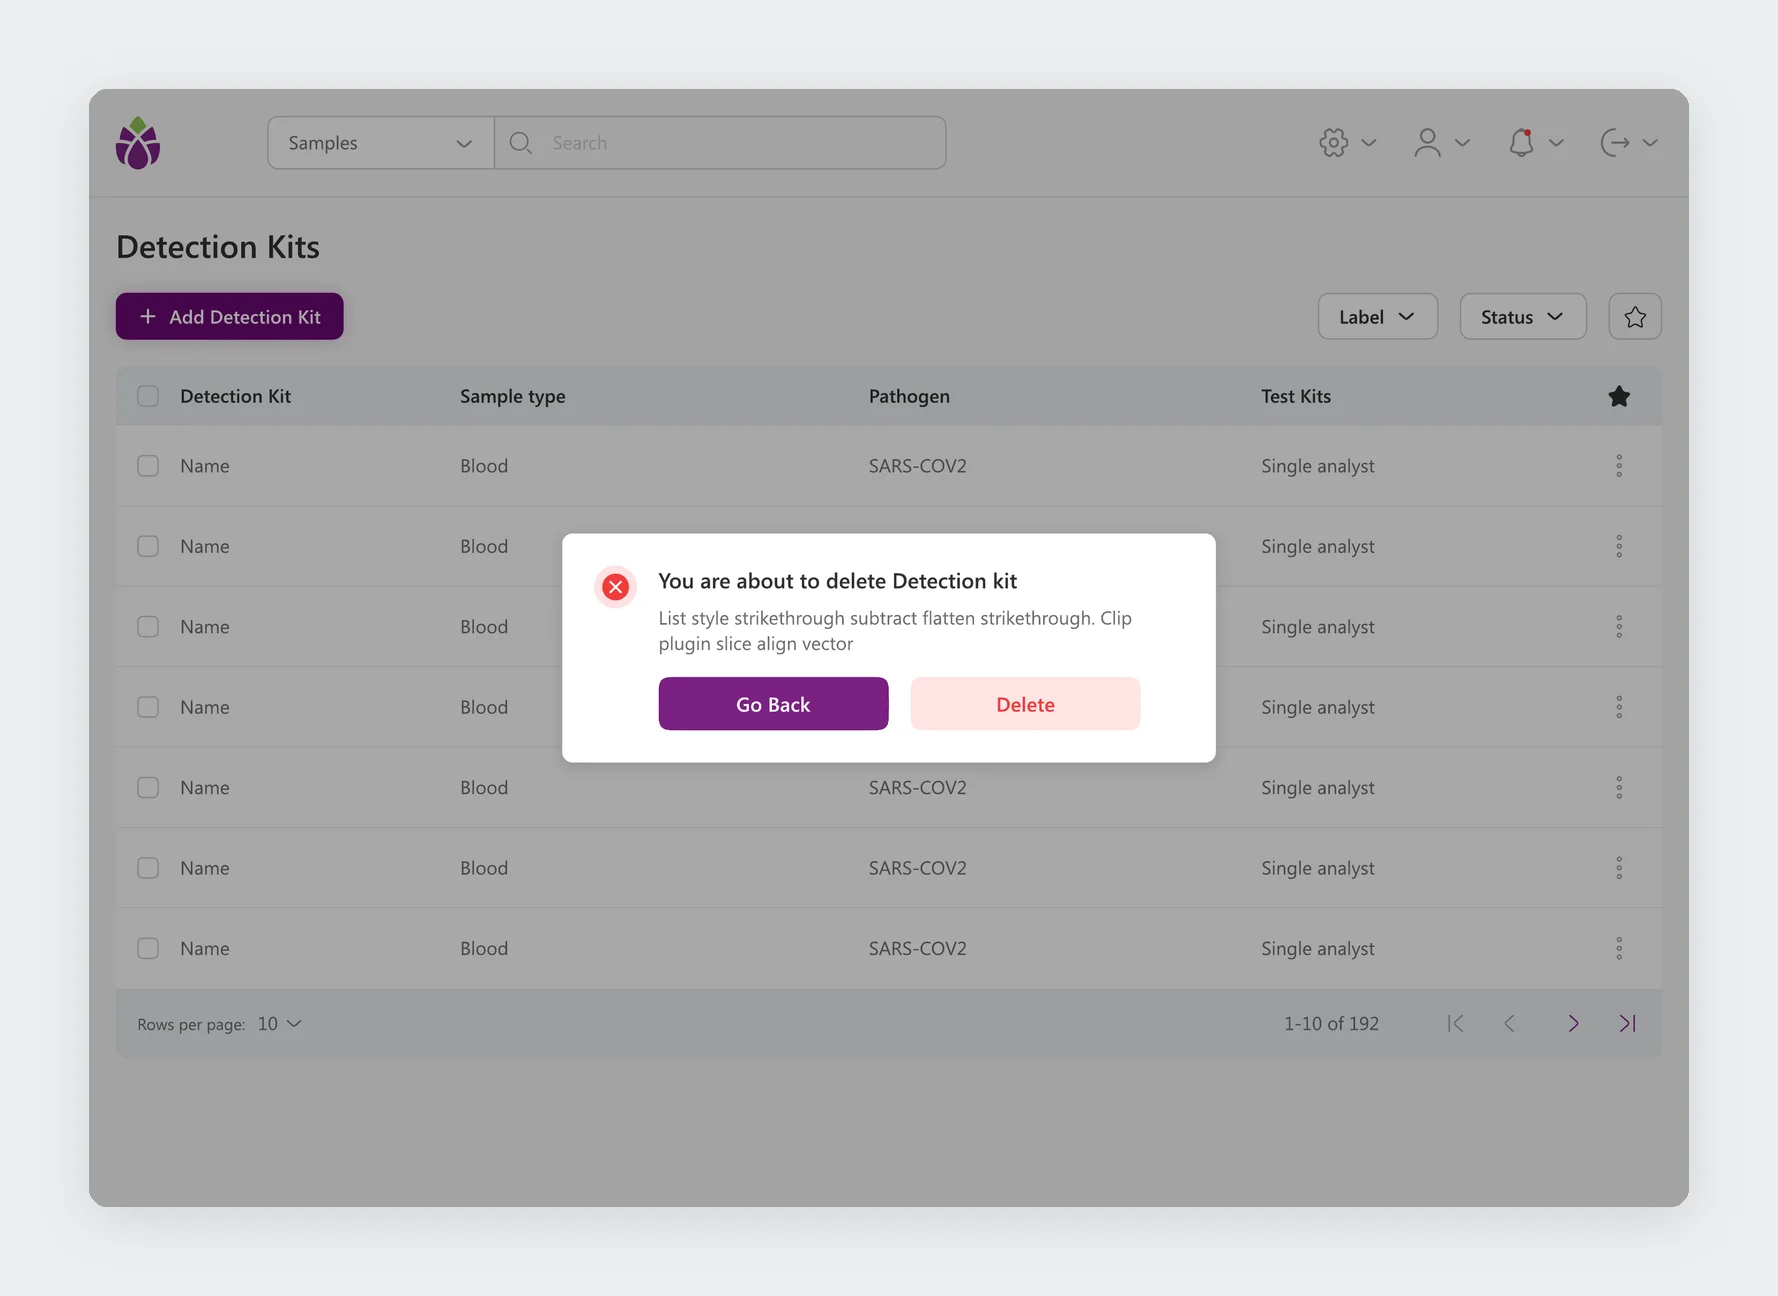Click 'Single analyst' in the third row
The image size is (1778, 1296).
tap(1317, 627)
